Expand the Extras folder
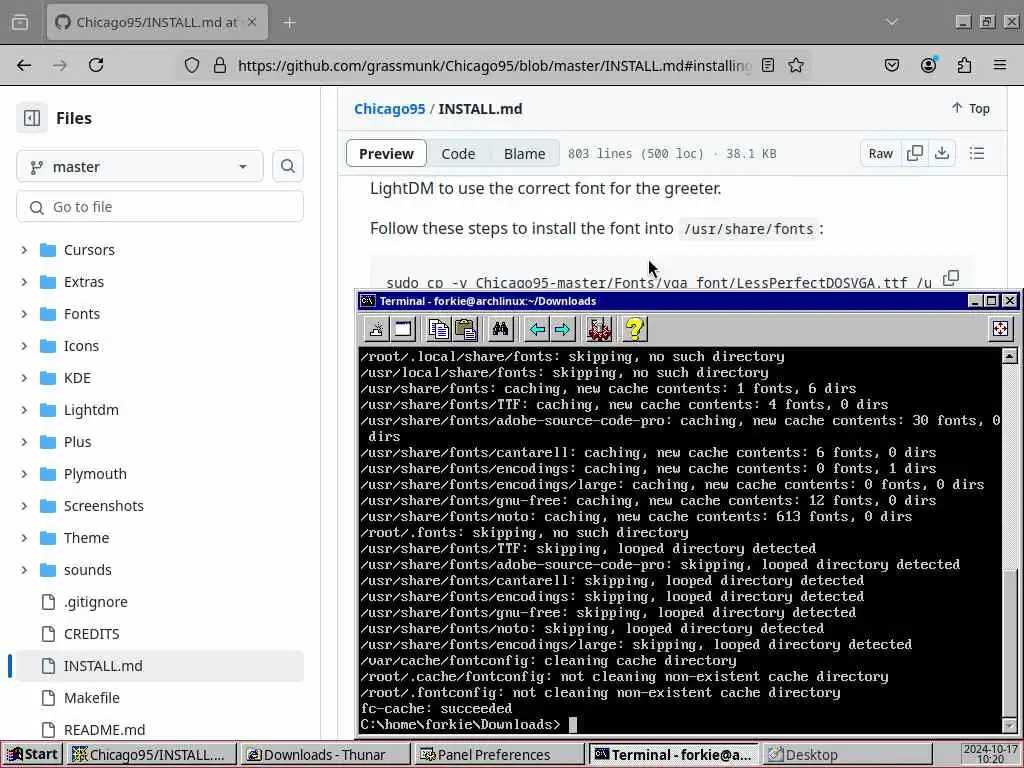The image size is (1024, 768). 24,282
